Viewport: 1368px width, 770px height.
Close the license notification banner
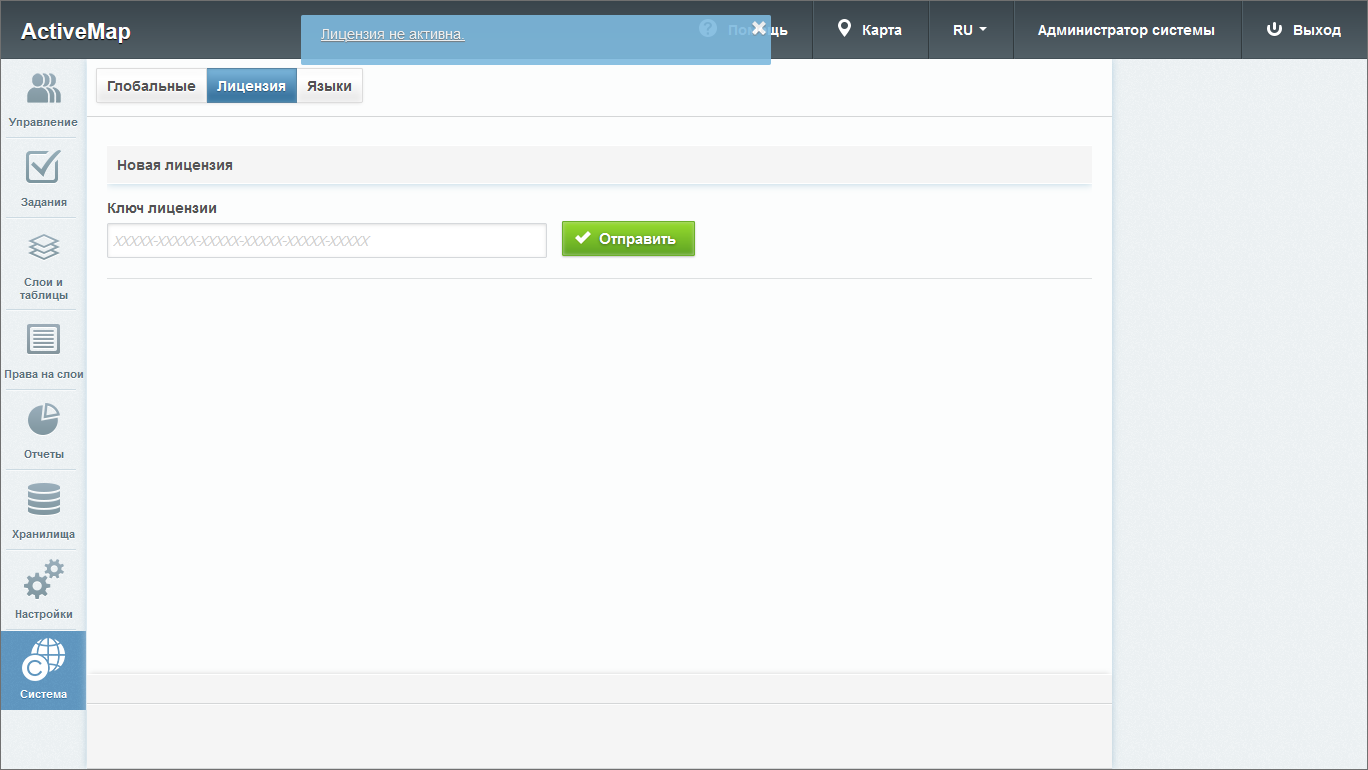pyautogui.click(x=759, y=28)
